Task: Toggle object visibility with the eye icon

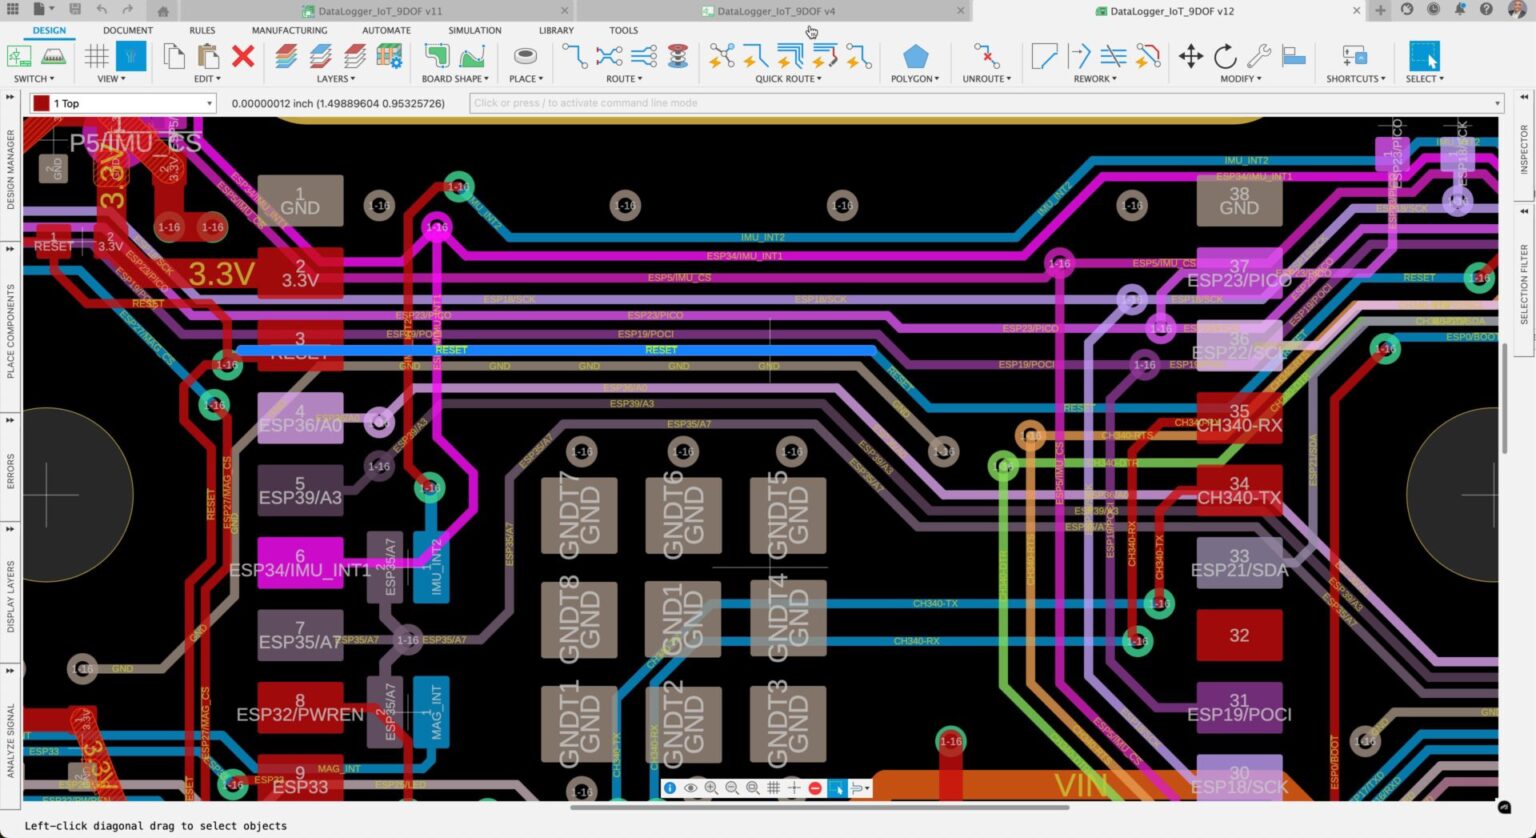Action: click(x=690, y=787)
